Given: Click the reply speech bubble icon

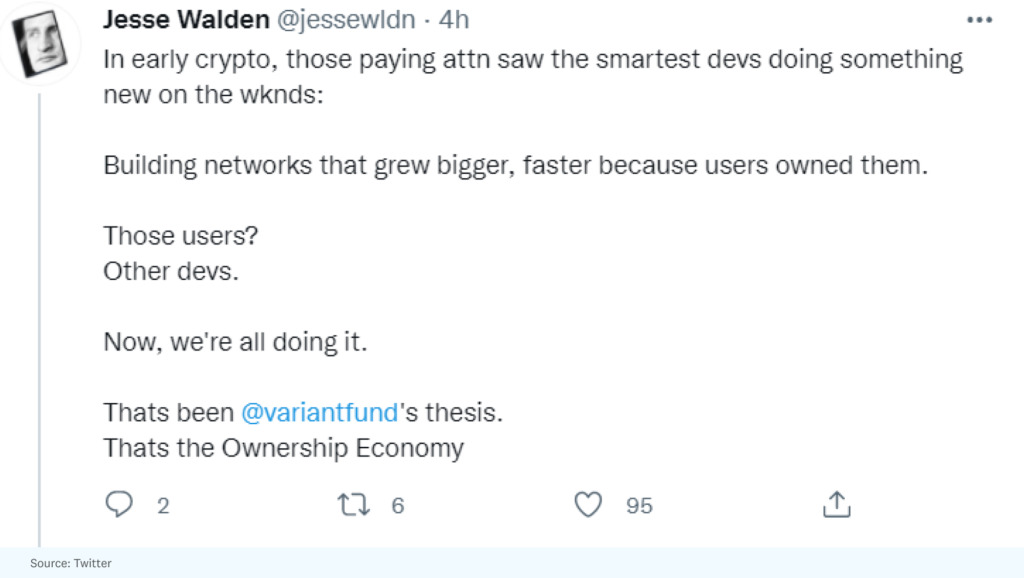Looking at the screenshot, I should (x=120, y=504).
